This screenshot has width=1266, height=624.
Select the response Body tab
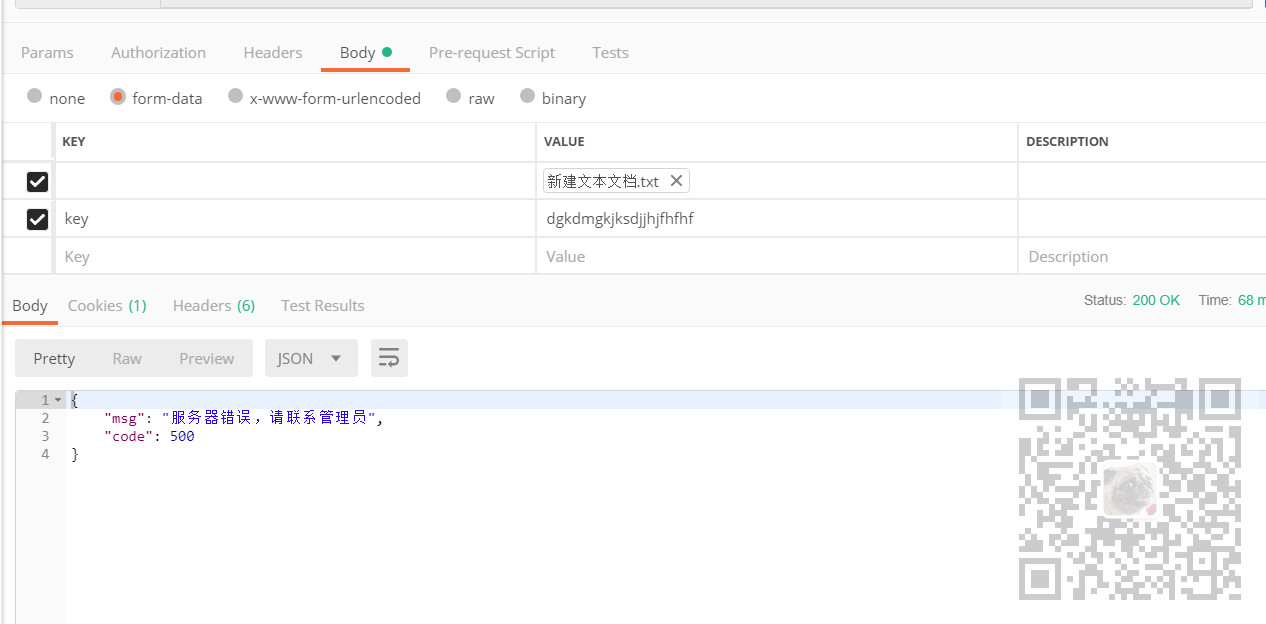(30, 305)
